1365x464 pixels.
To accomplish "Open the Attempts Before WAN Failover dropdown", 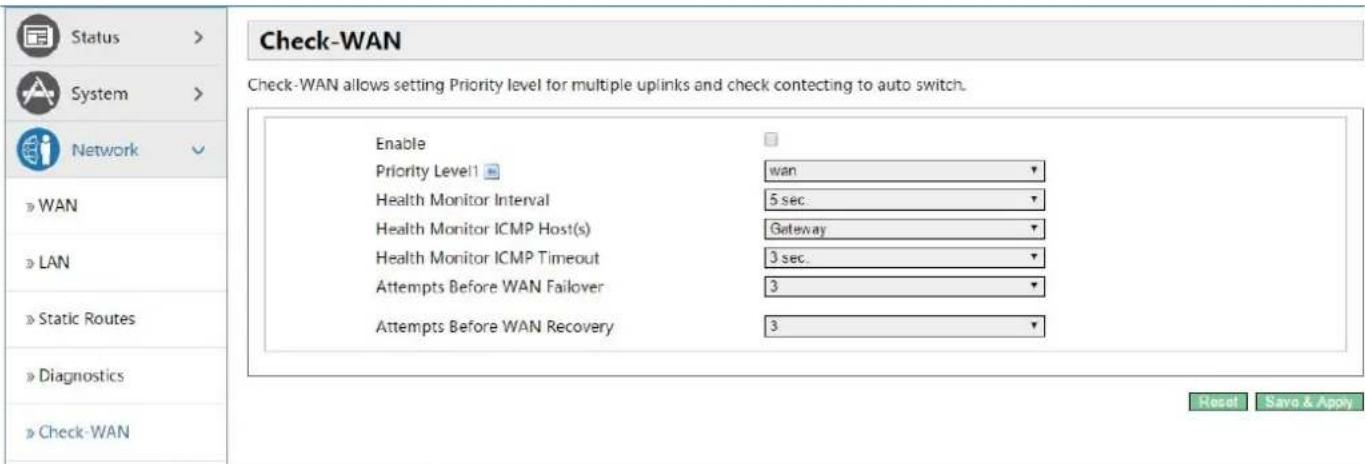I will tap(904, 287).
